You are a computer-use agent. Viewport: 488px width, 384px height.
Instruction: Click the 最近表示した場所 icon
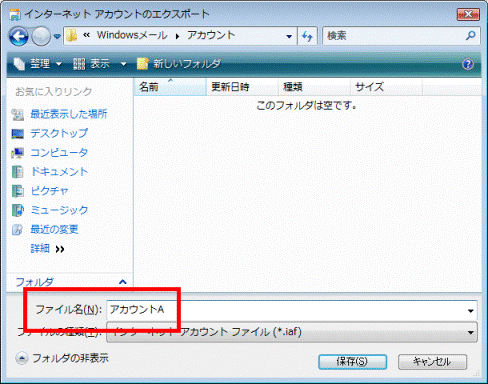tap(18, 114)
